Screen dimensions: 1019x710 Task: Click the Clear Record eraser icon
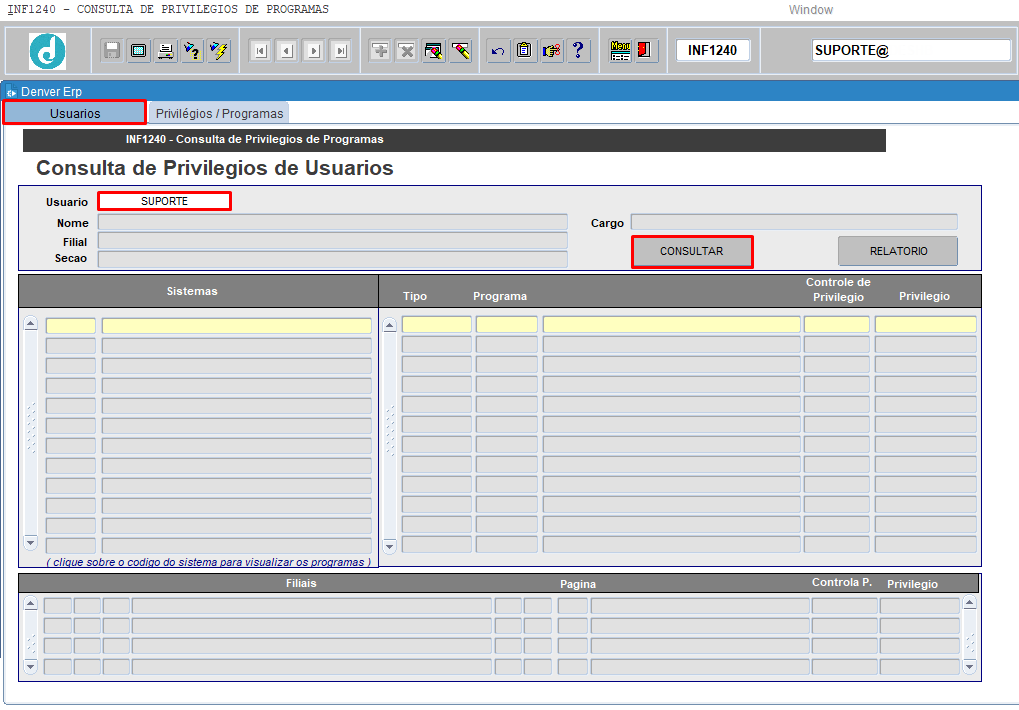(461, 51)
